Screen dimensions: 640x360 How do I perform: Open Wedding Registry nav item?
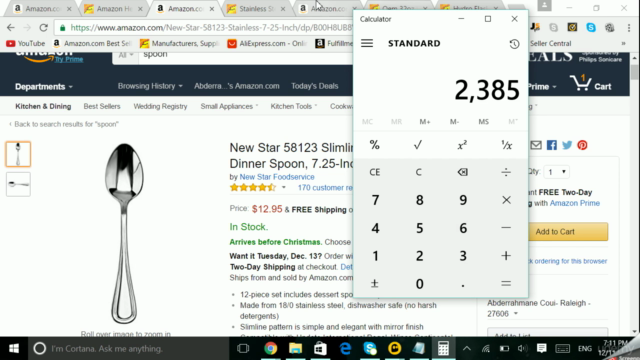pyautogui.click(x=160, y=107)
